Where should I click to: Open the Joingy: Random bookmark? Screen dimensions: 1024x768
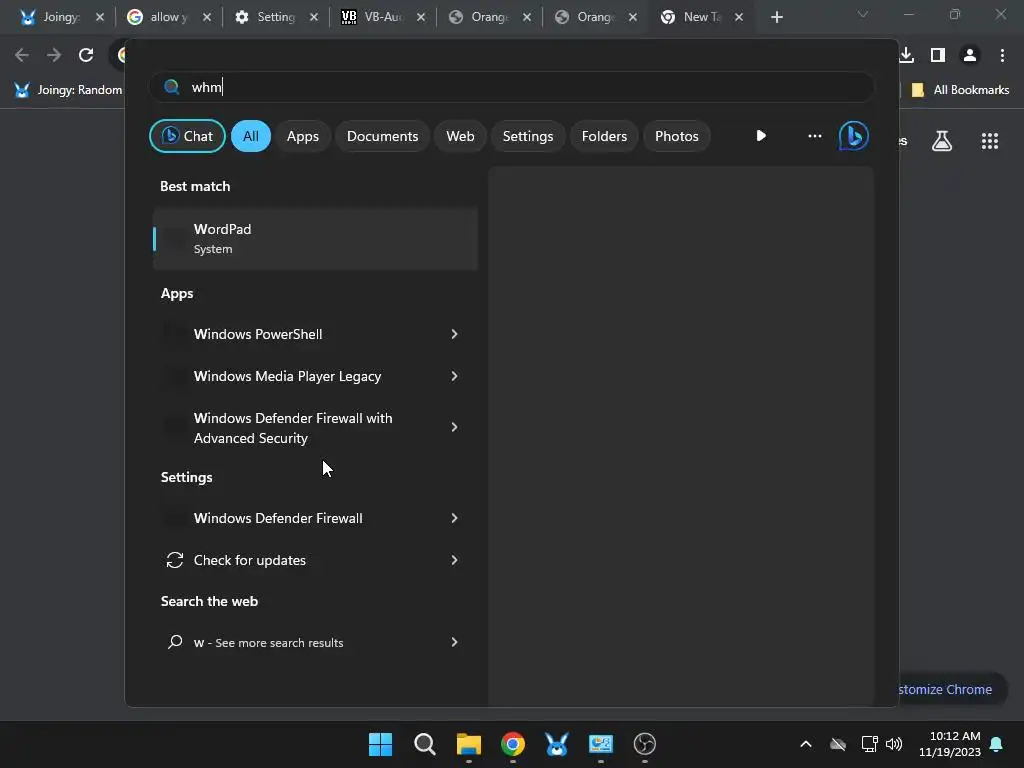point(68,89)
